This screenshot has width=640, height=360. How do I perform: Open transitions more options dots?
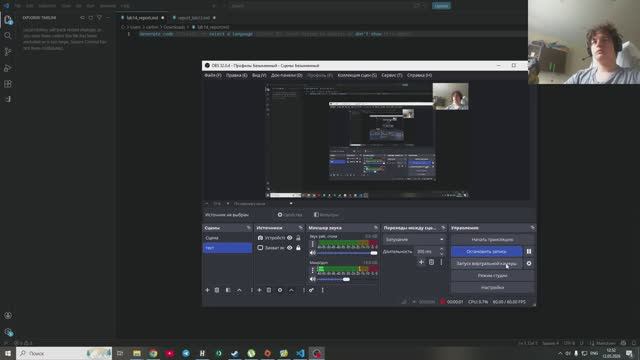click(x=441, y=262)
